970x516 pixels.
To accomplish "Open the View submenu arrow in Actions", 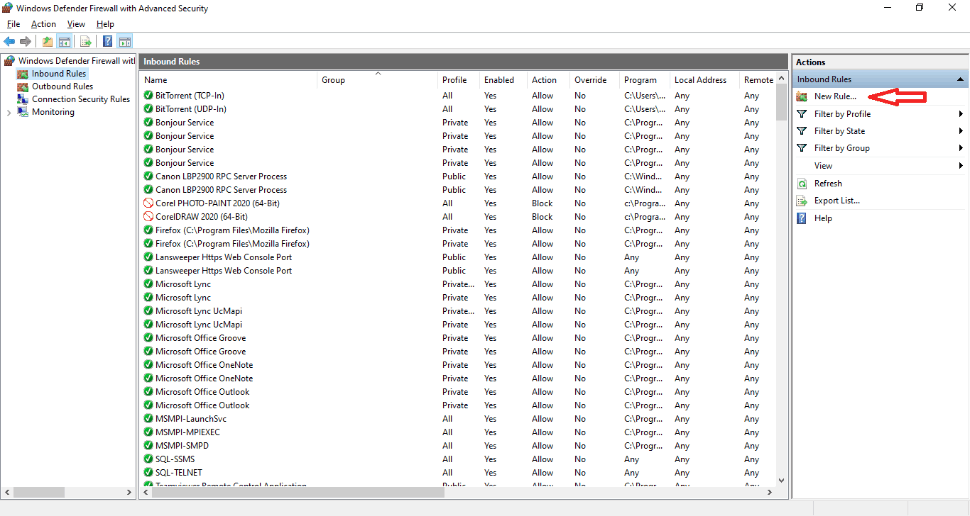I will tap(961, 166).
